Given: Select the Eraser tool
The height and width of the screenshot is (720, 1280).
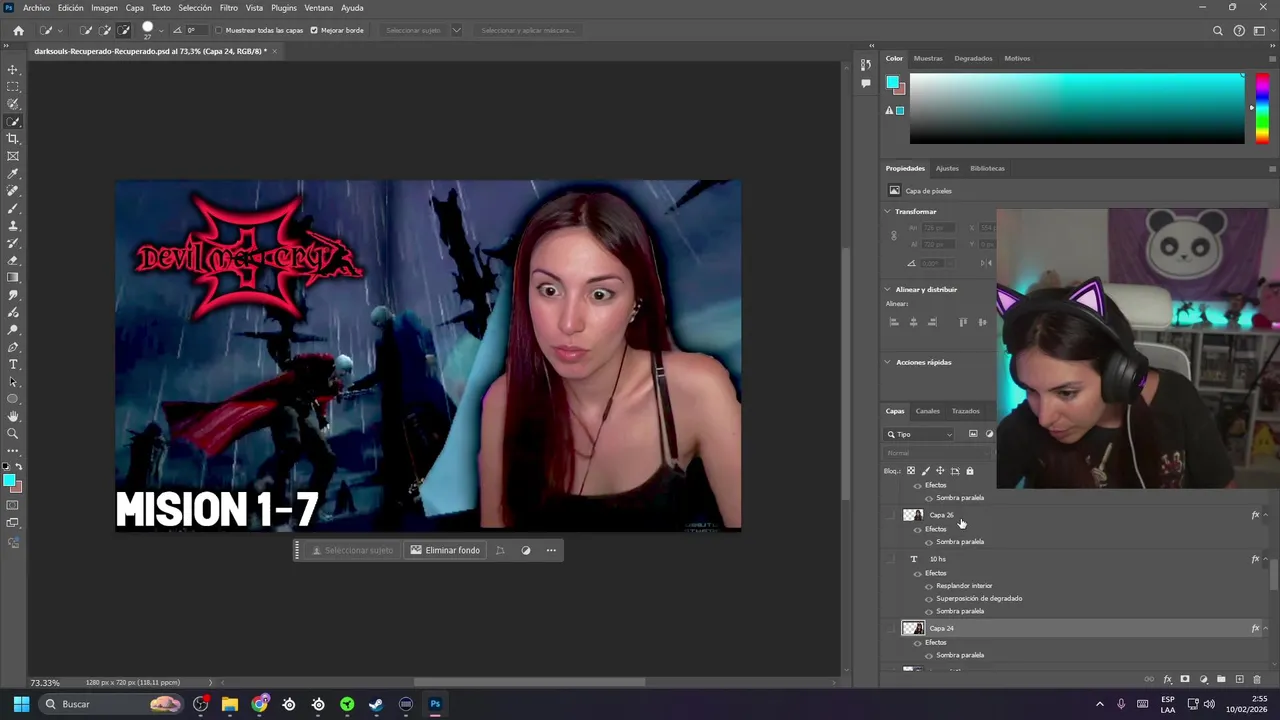Looking at the screenshot, I should coord(13,260).
